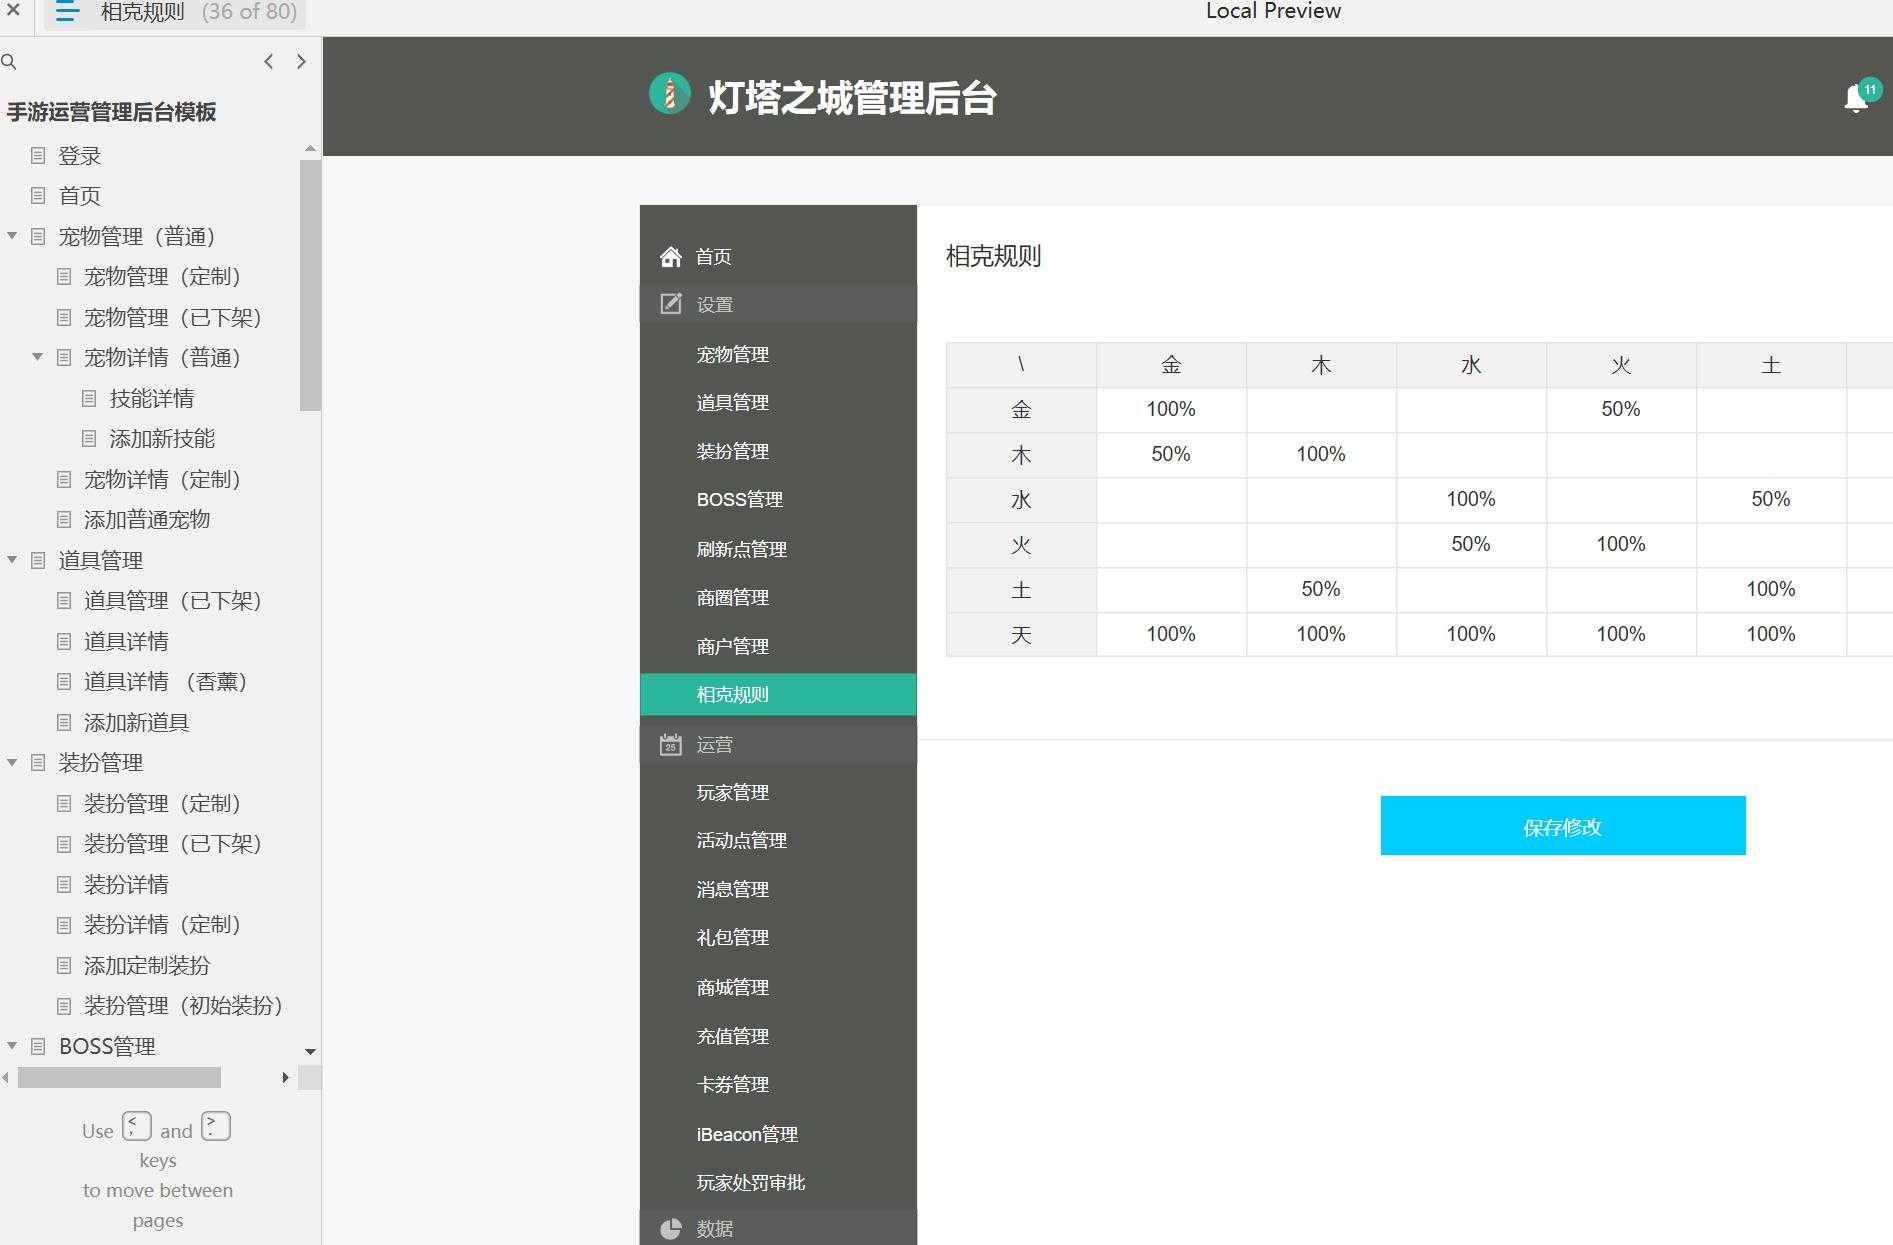Click the close X at top-left
This screenshot has width=1893, height=1245.
click(x=12, y=12)
